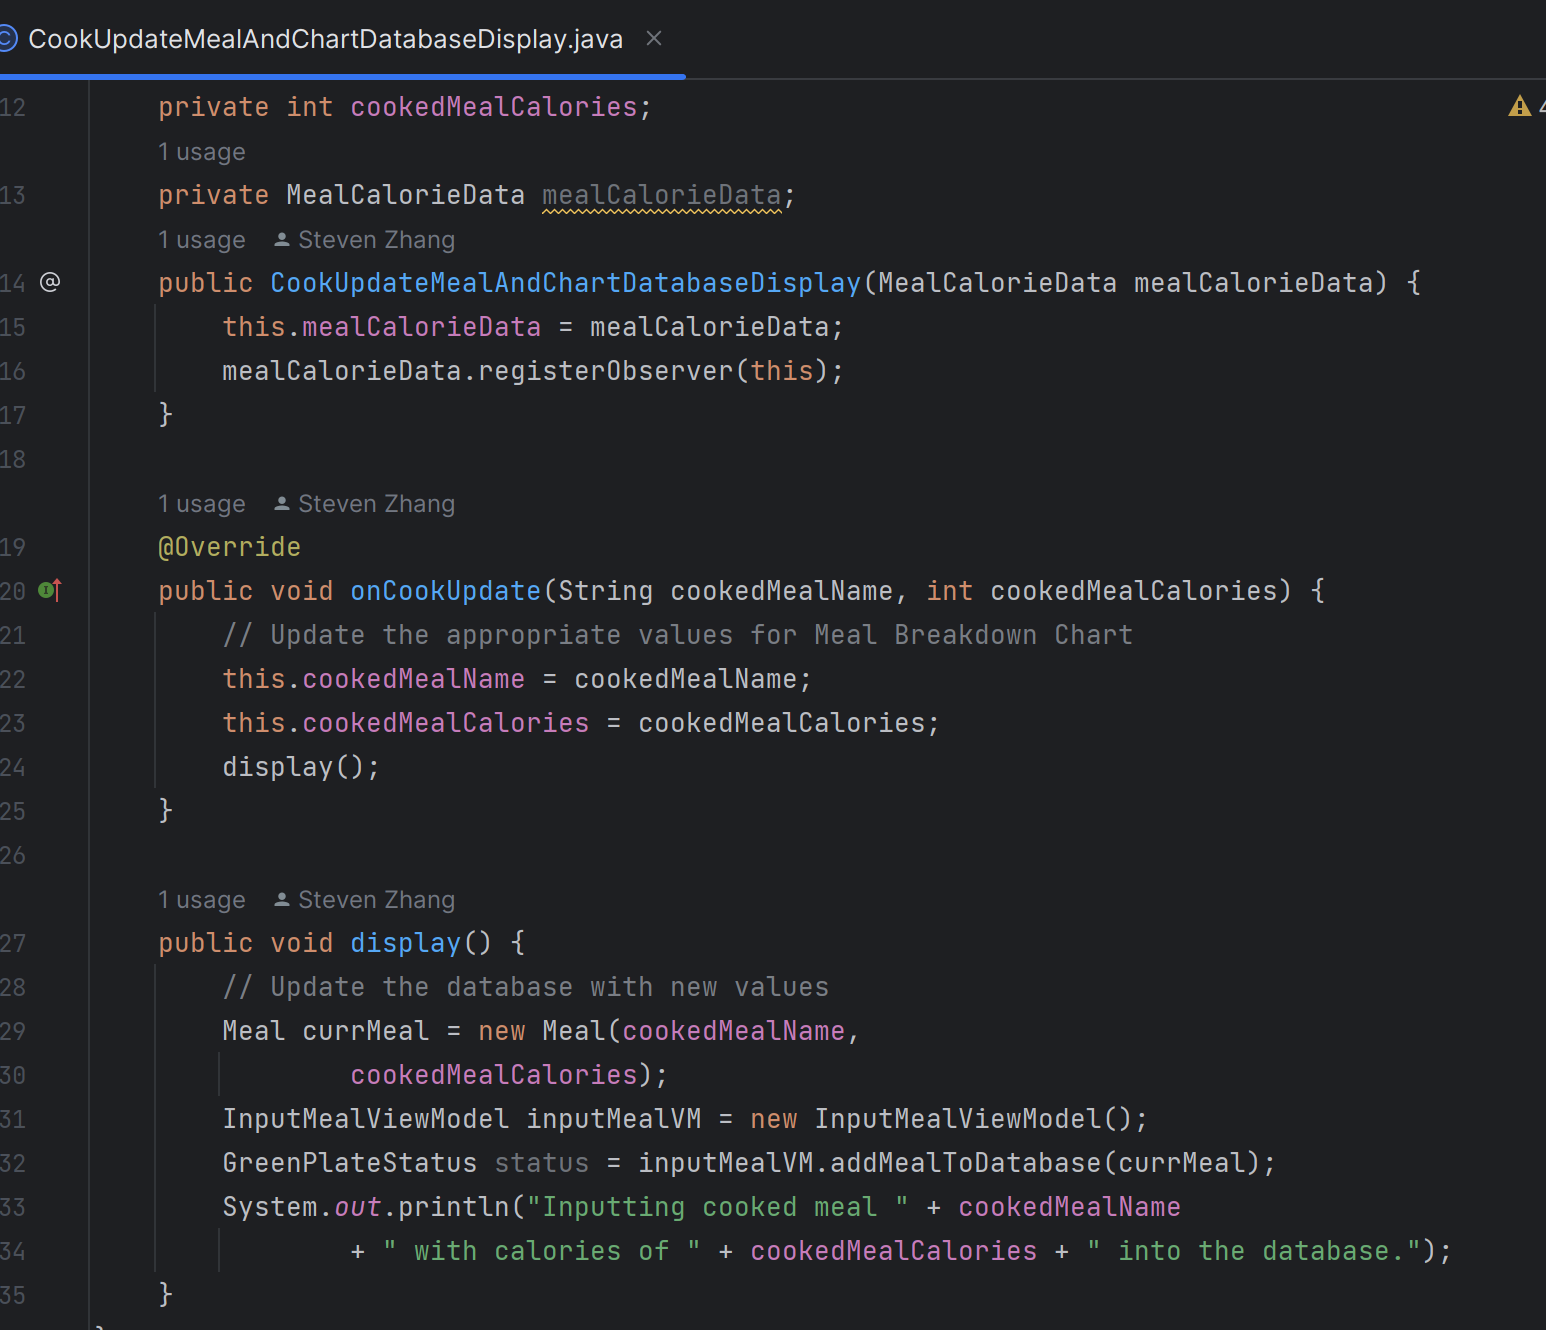This screenshot has width=1546, height=1330.
Task: Click this.cookedMealCalories on line 23
Action: point(406,723)
